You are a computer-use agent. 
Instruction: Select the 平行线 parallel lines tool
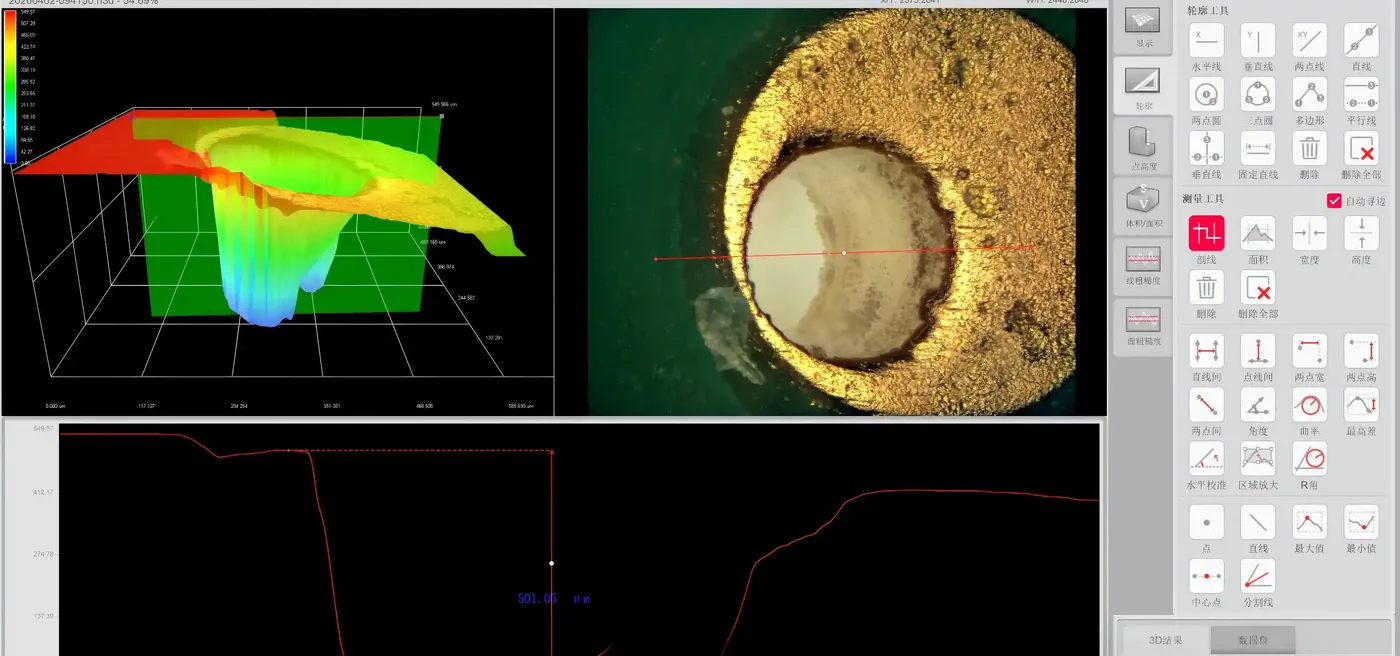1361,95
